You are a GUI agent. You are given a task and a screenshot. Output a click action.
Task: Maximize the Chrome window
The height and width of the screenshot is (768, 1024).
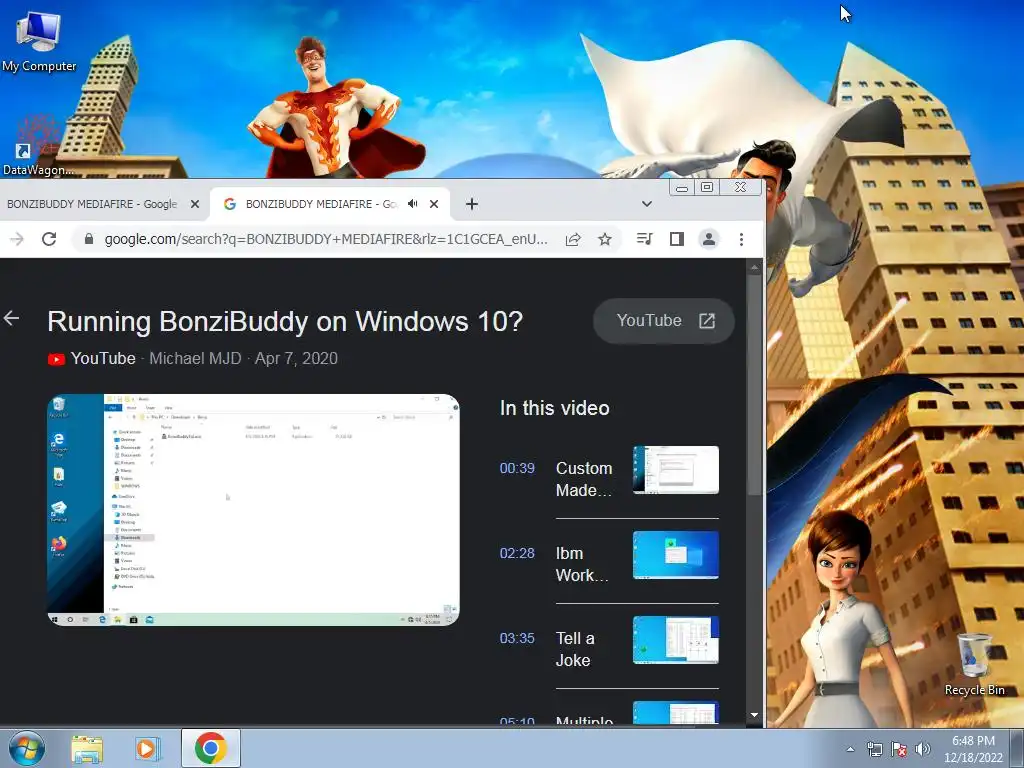point(707,188)
